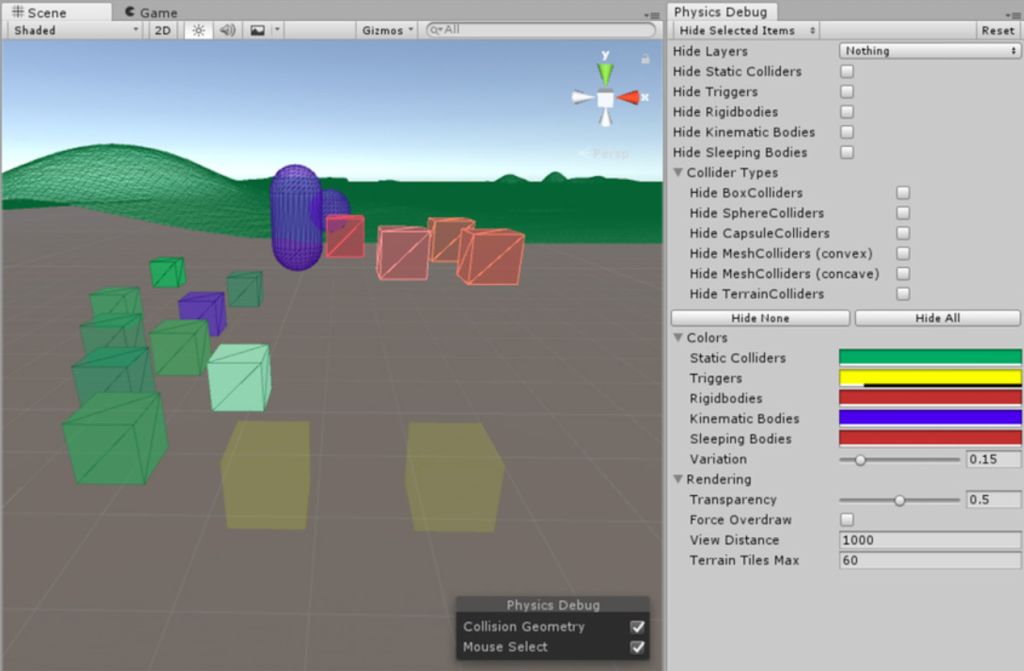Check the Hide BoxColliders option

tap(903, 192)
